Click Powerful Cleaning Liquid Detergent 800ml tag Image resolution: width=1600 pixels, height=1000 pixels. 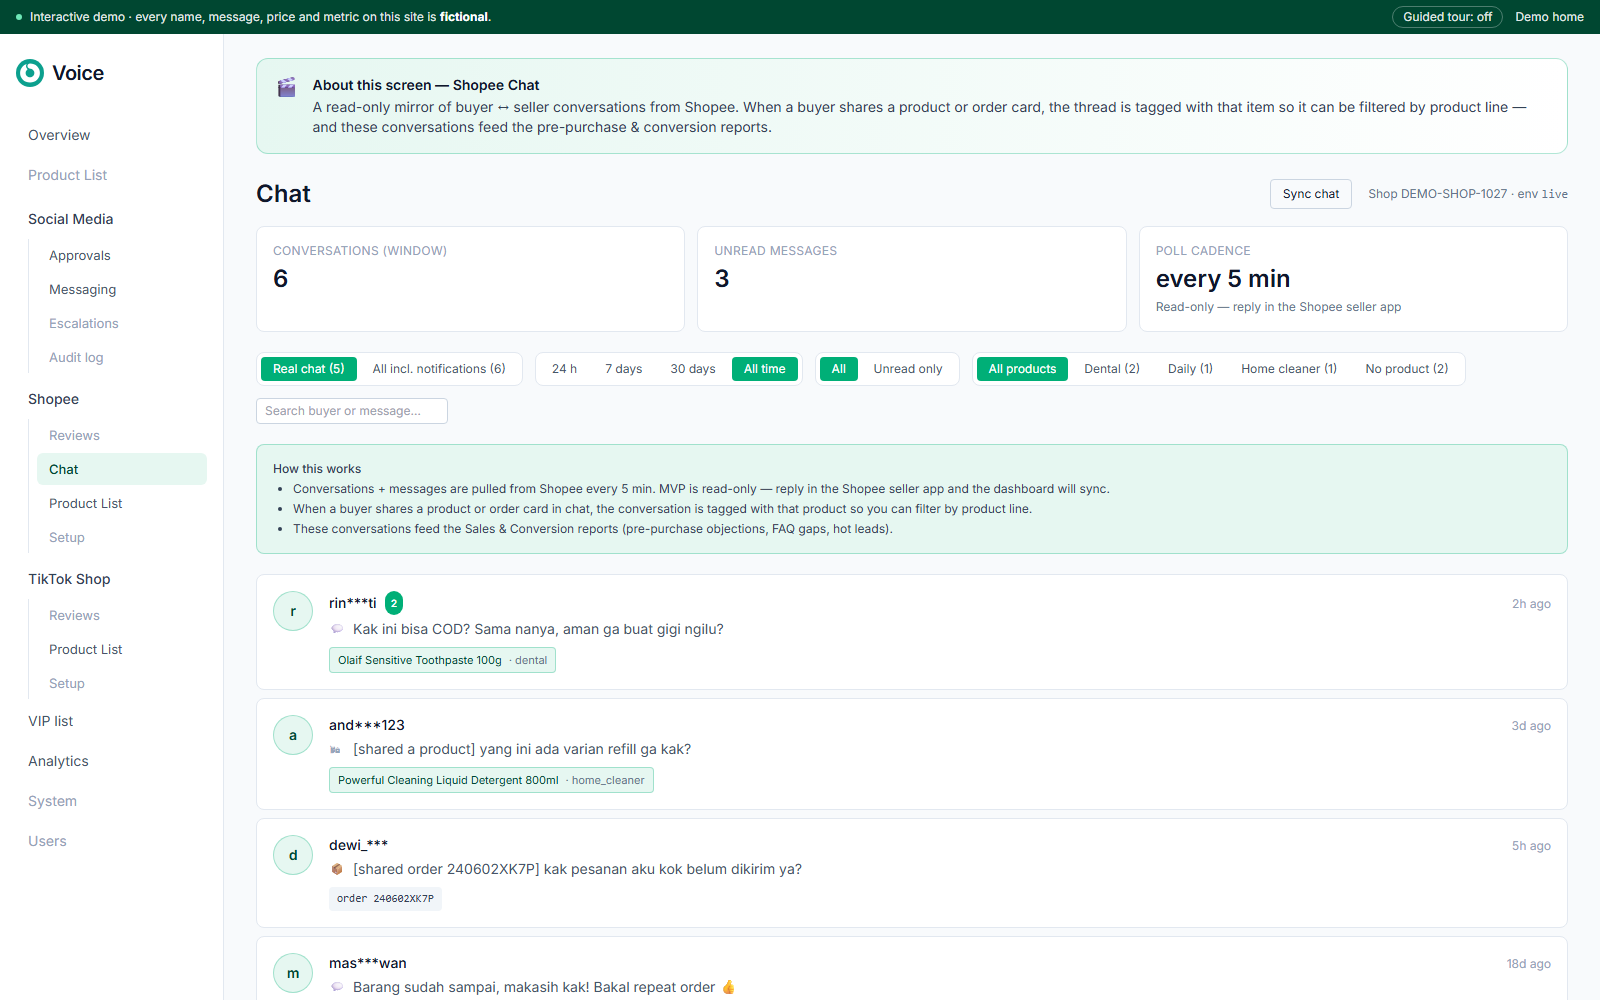(491, 780)
